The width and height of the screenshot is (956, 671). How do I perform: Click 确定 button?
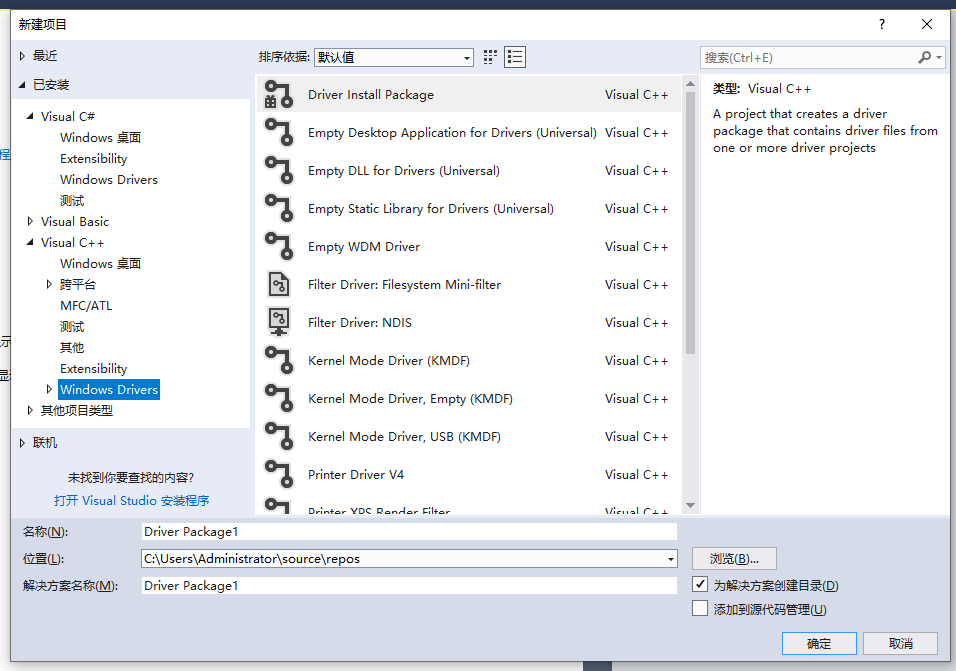point(819,644)
